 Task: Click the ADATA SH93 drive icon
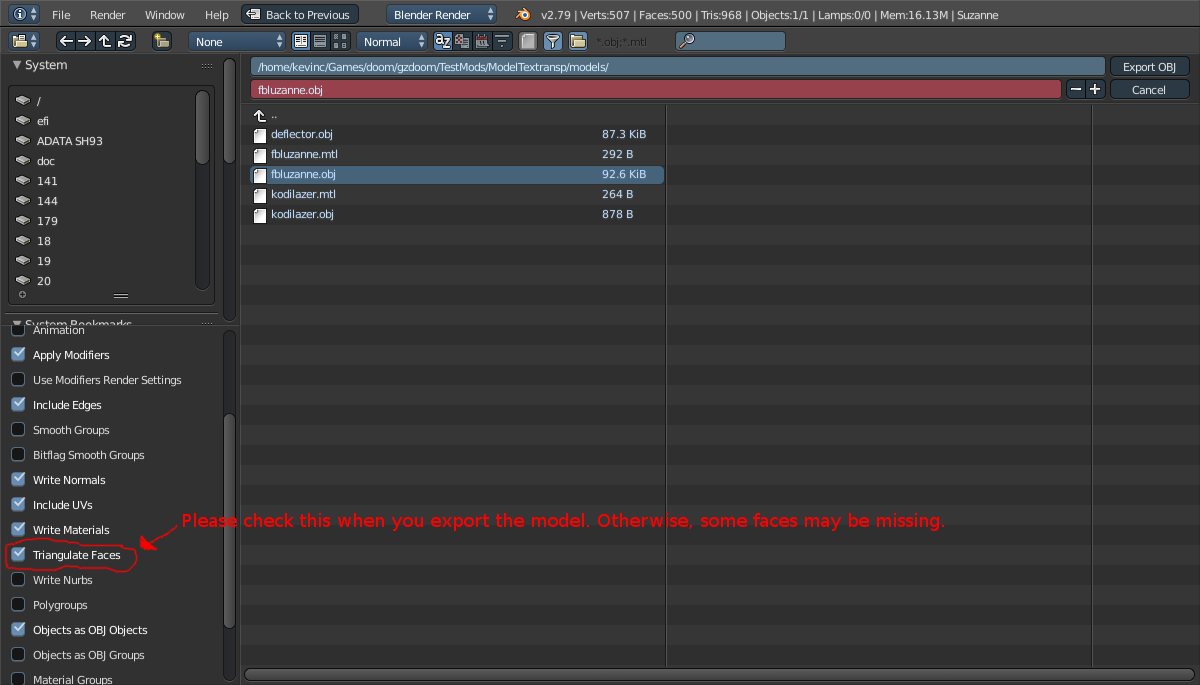click(x=22, y=141)
